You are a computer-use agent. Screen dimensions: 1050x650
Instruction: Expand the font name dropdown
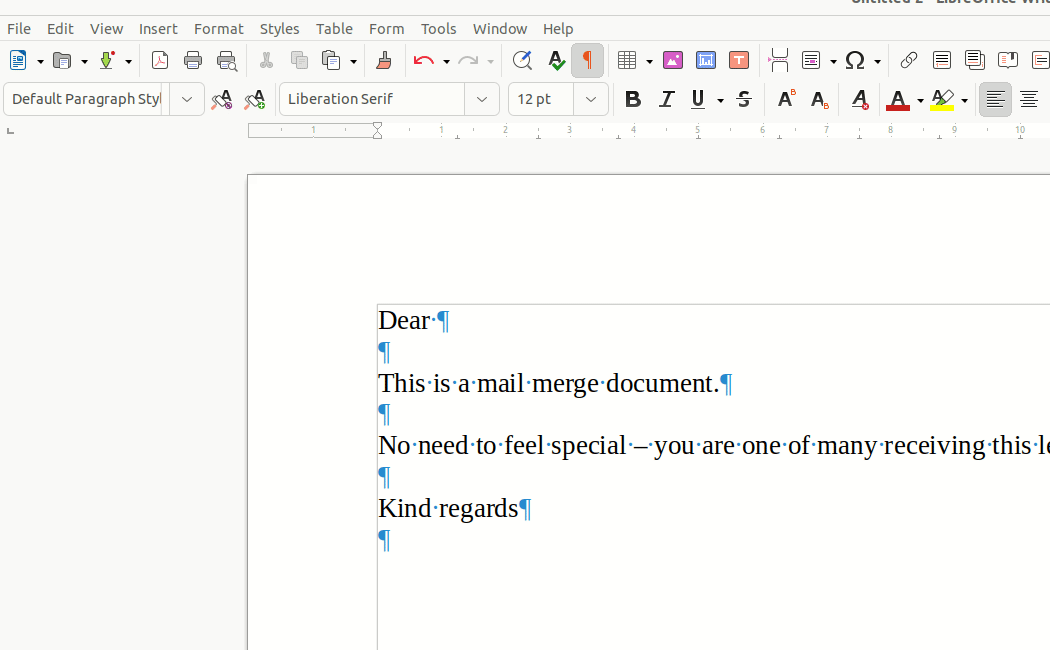click(x=482, y=100)
